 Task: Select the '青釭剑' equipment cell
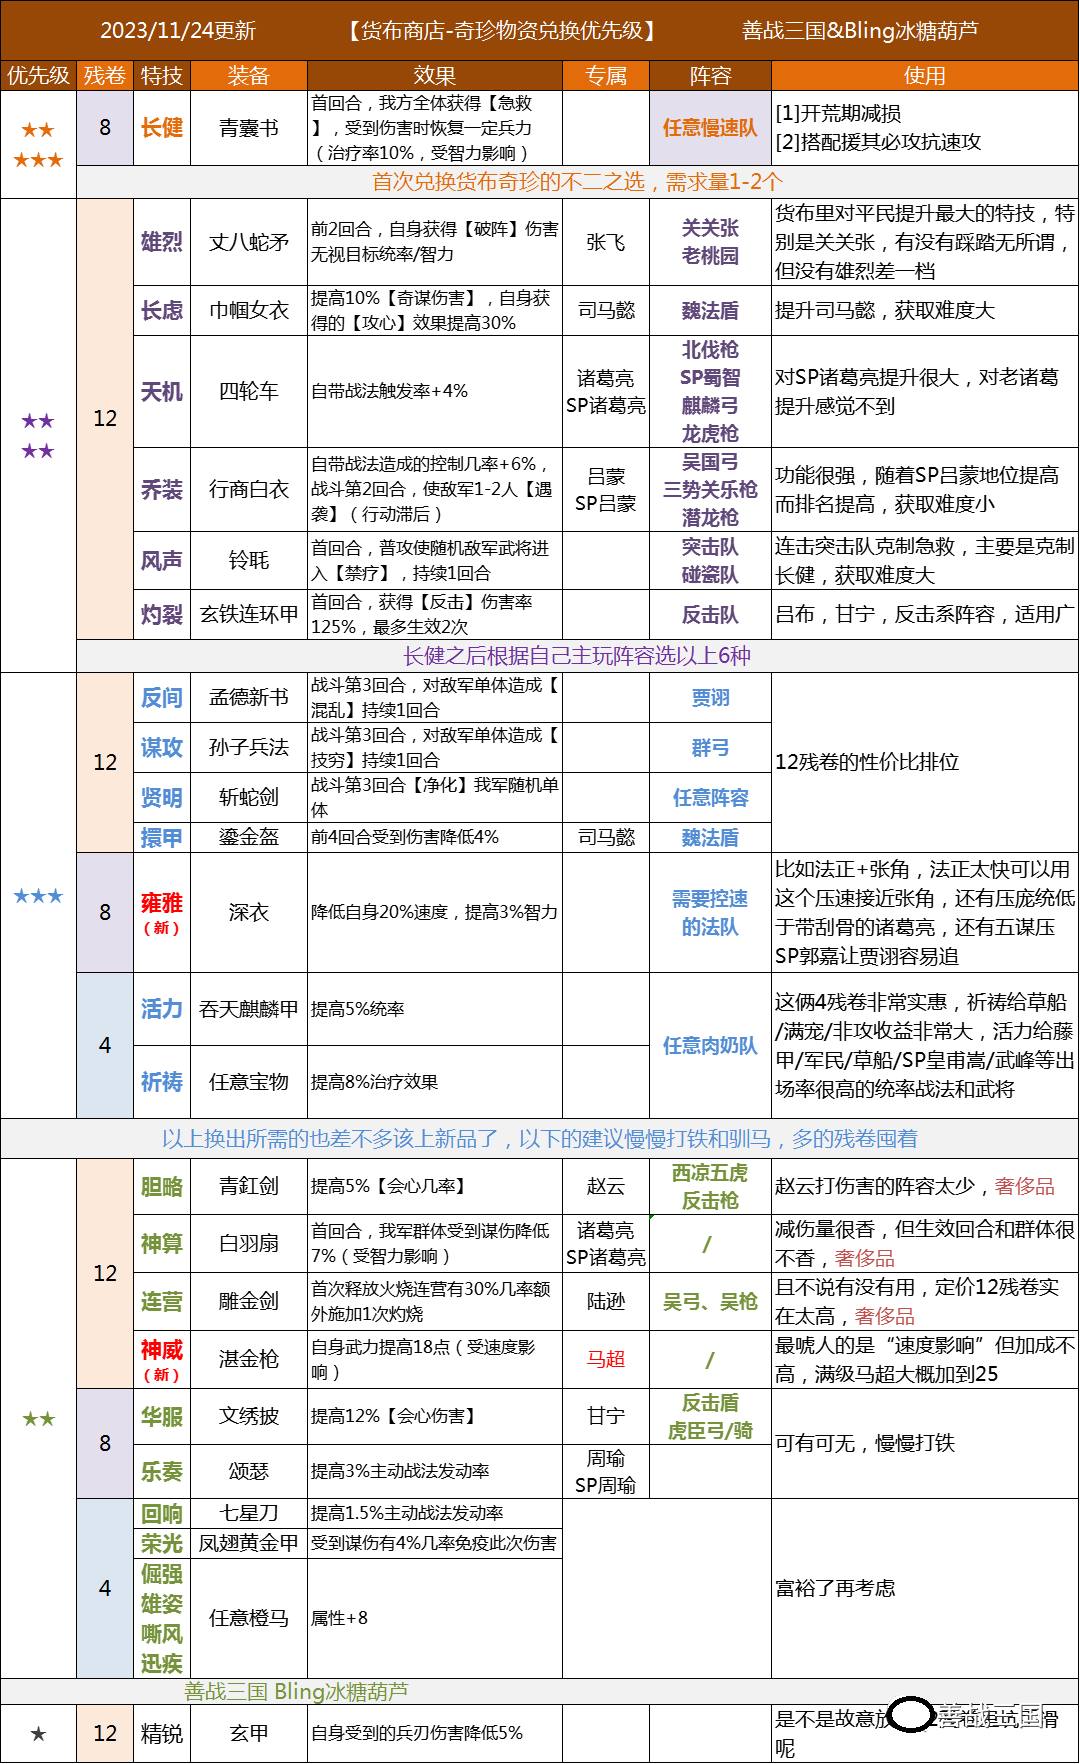pos(249,1187)
